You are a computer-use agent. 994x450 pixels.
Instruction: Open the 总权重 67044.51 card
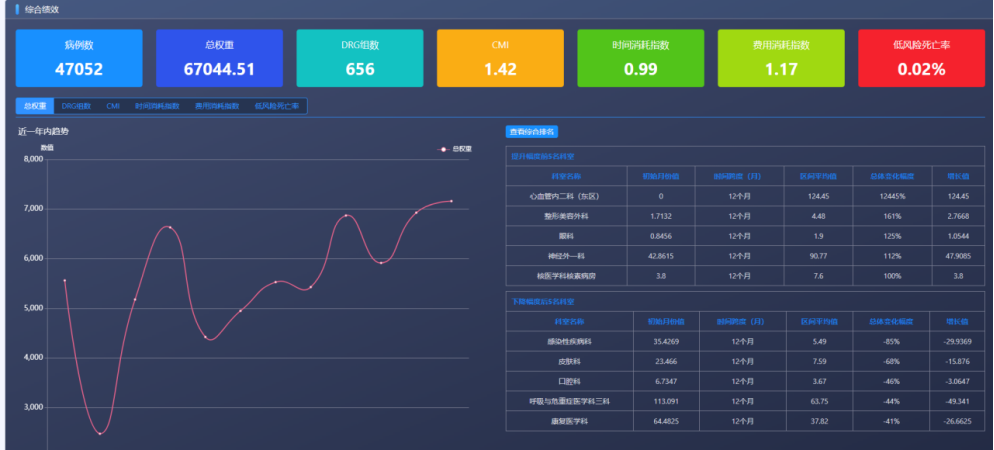click(x=219, y=58)
